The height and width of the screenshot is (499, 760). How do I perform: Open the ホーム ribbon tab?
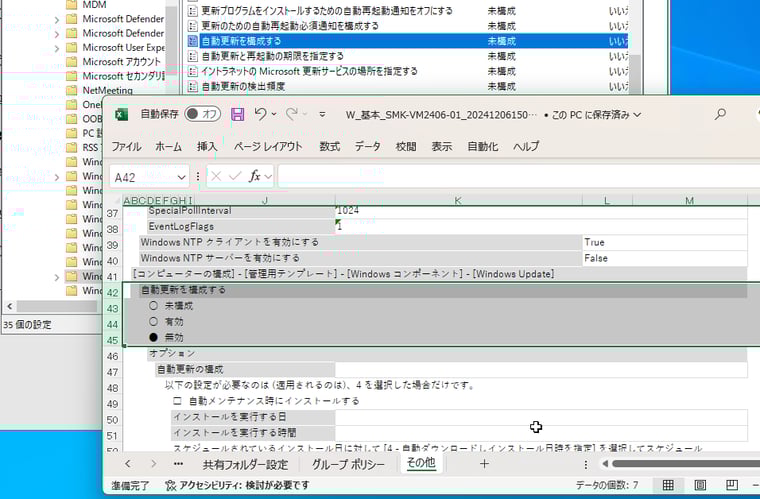pos(169,146)
